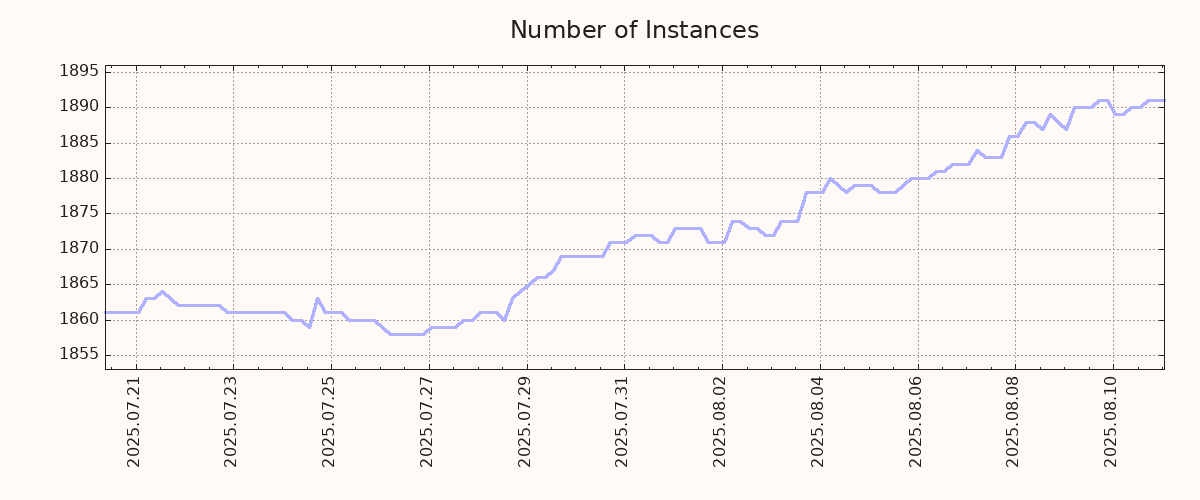Click the date label 2025.07.21

[x=134, y=423]
